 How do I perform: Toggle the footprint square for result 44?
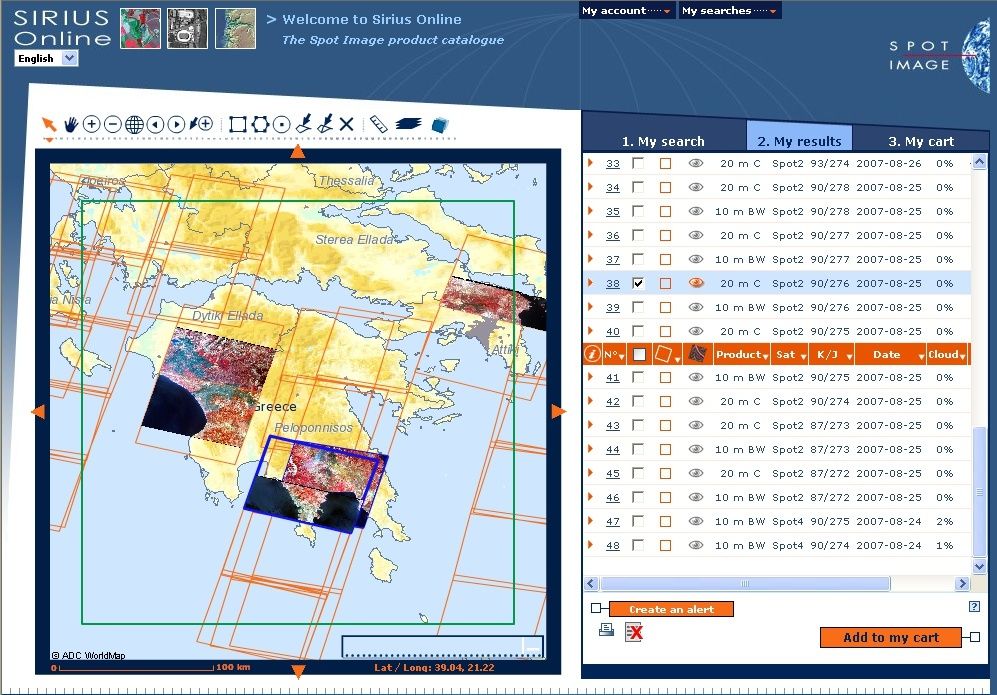pos(665,450)
